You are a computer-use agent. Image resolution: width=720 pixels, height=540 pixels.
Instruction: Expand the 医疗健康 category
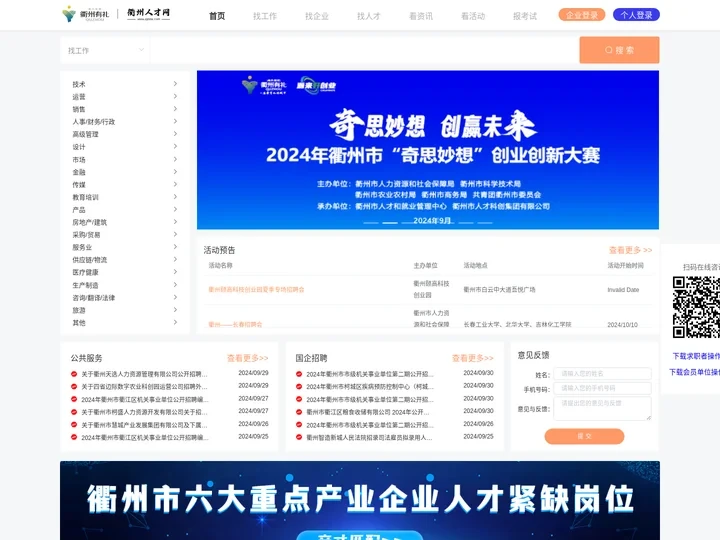pyautogui.click(x=124, y=272)
